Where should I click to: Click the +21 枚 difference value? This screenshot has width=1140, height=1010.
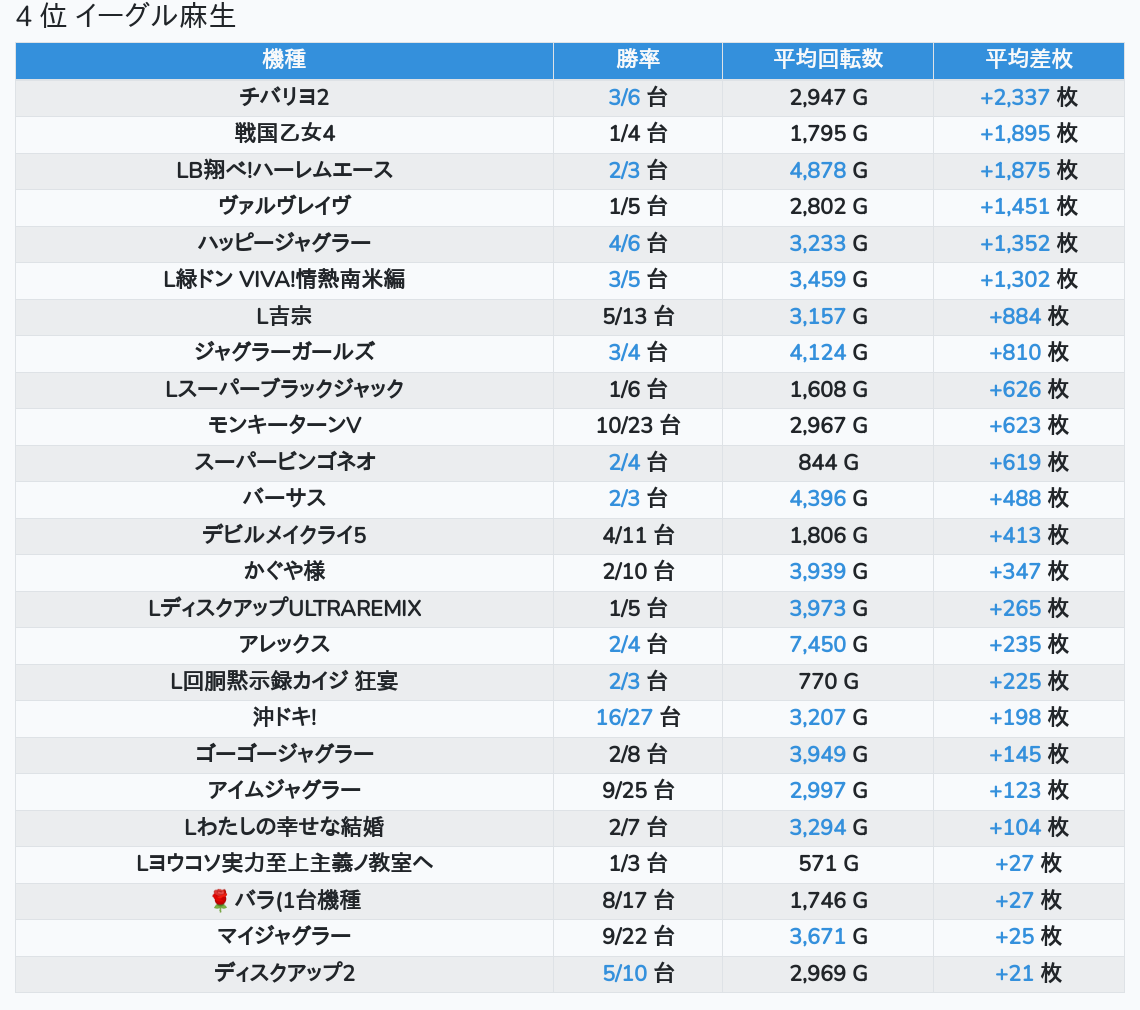tap(1029, 973)
